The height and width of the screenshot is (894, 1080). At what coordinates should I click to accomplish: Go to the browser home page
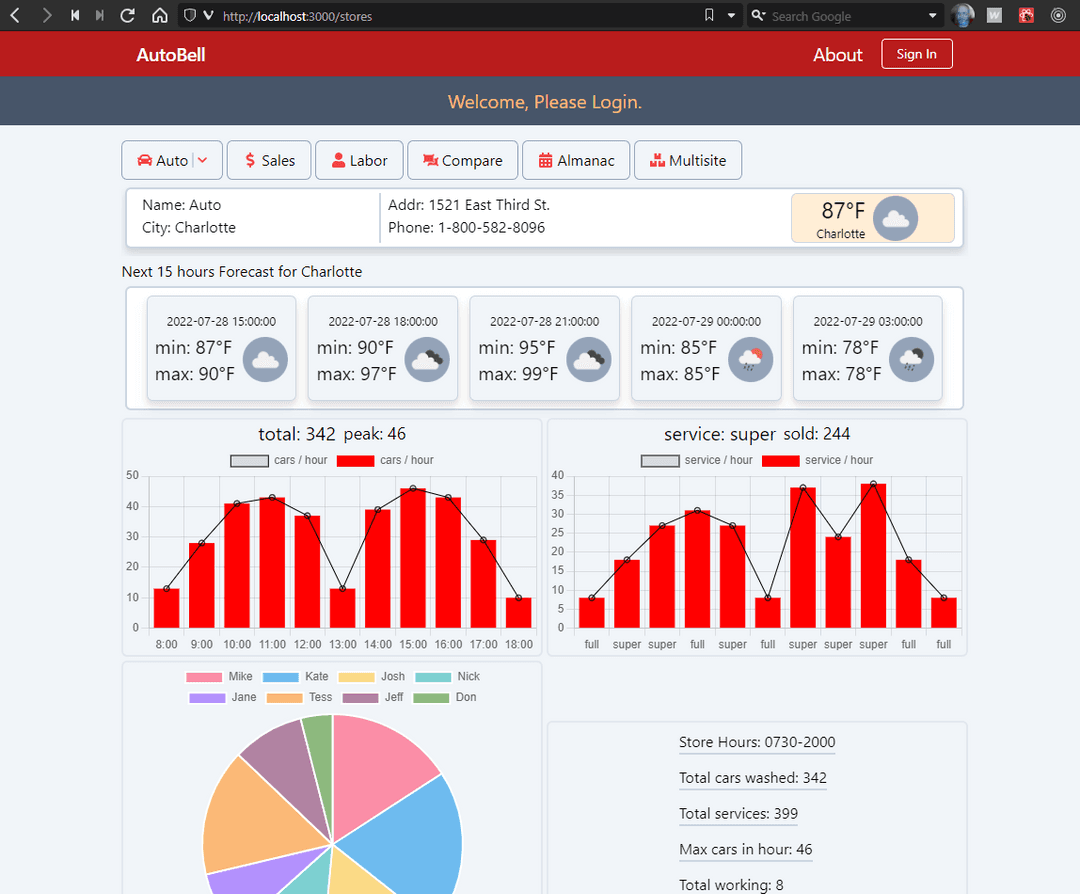(160, 15)
